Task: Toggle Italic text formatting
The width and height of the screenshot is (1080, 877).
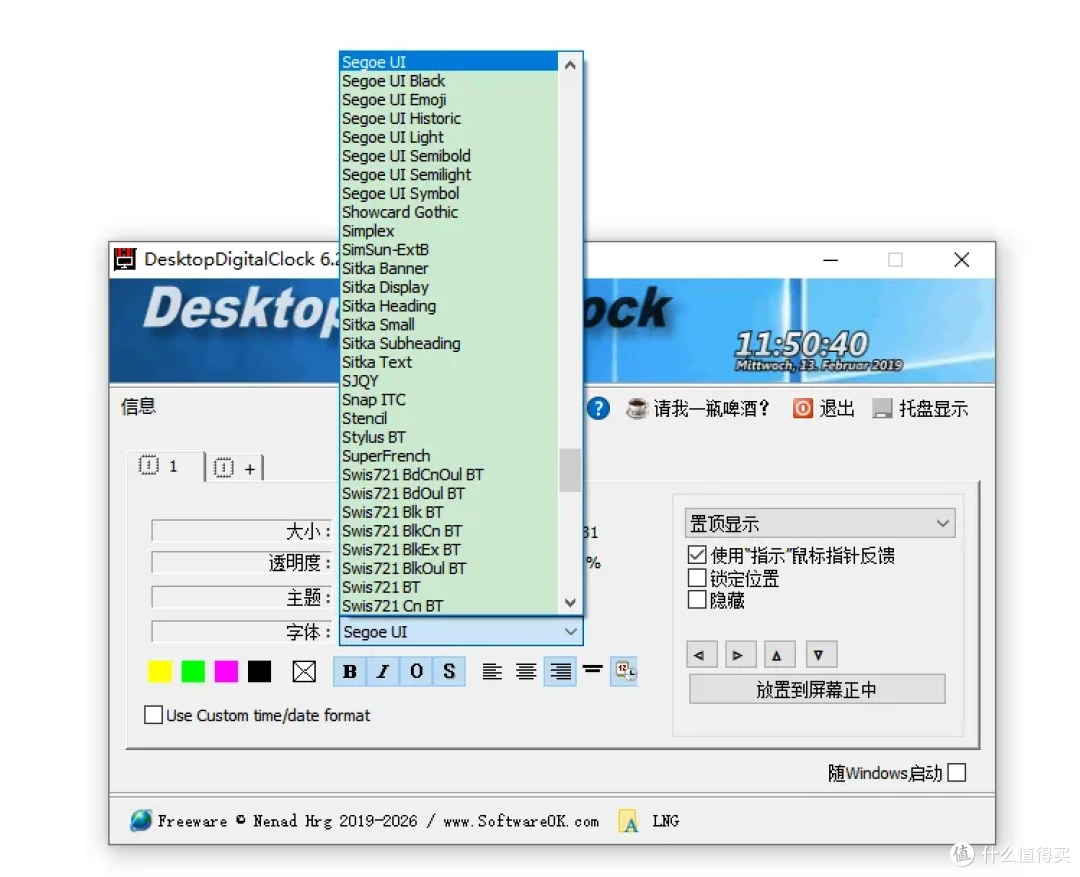Action: tap(383, 671)
